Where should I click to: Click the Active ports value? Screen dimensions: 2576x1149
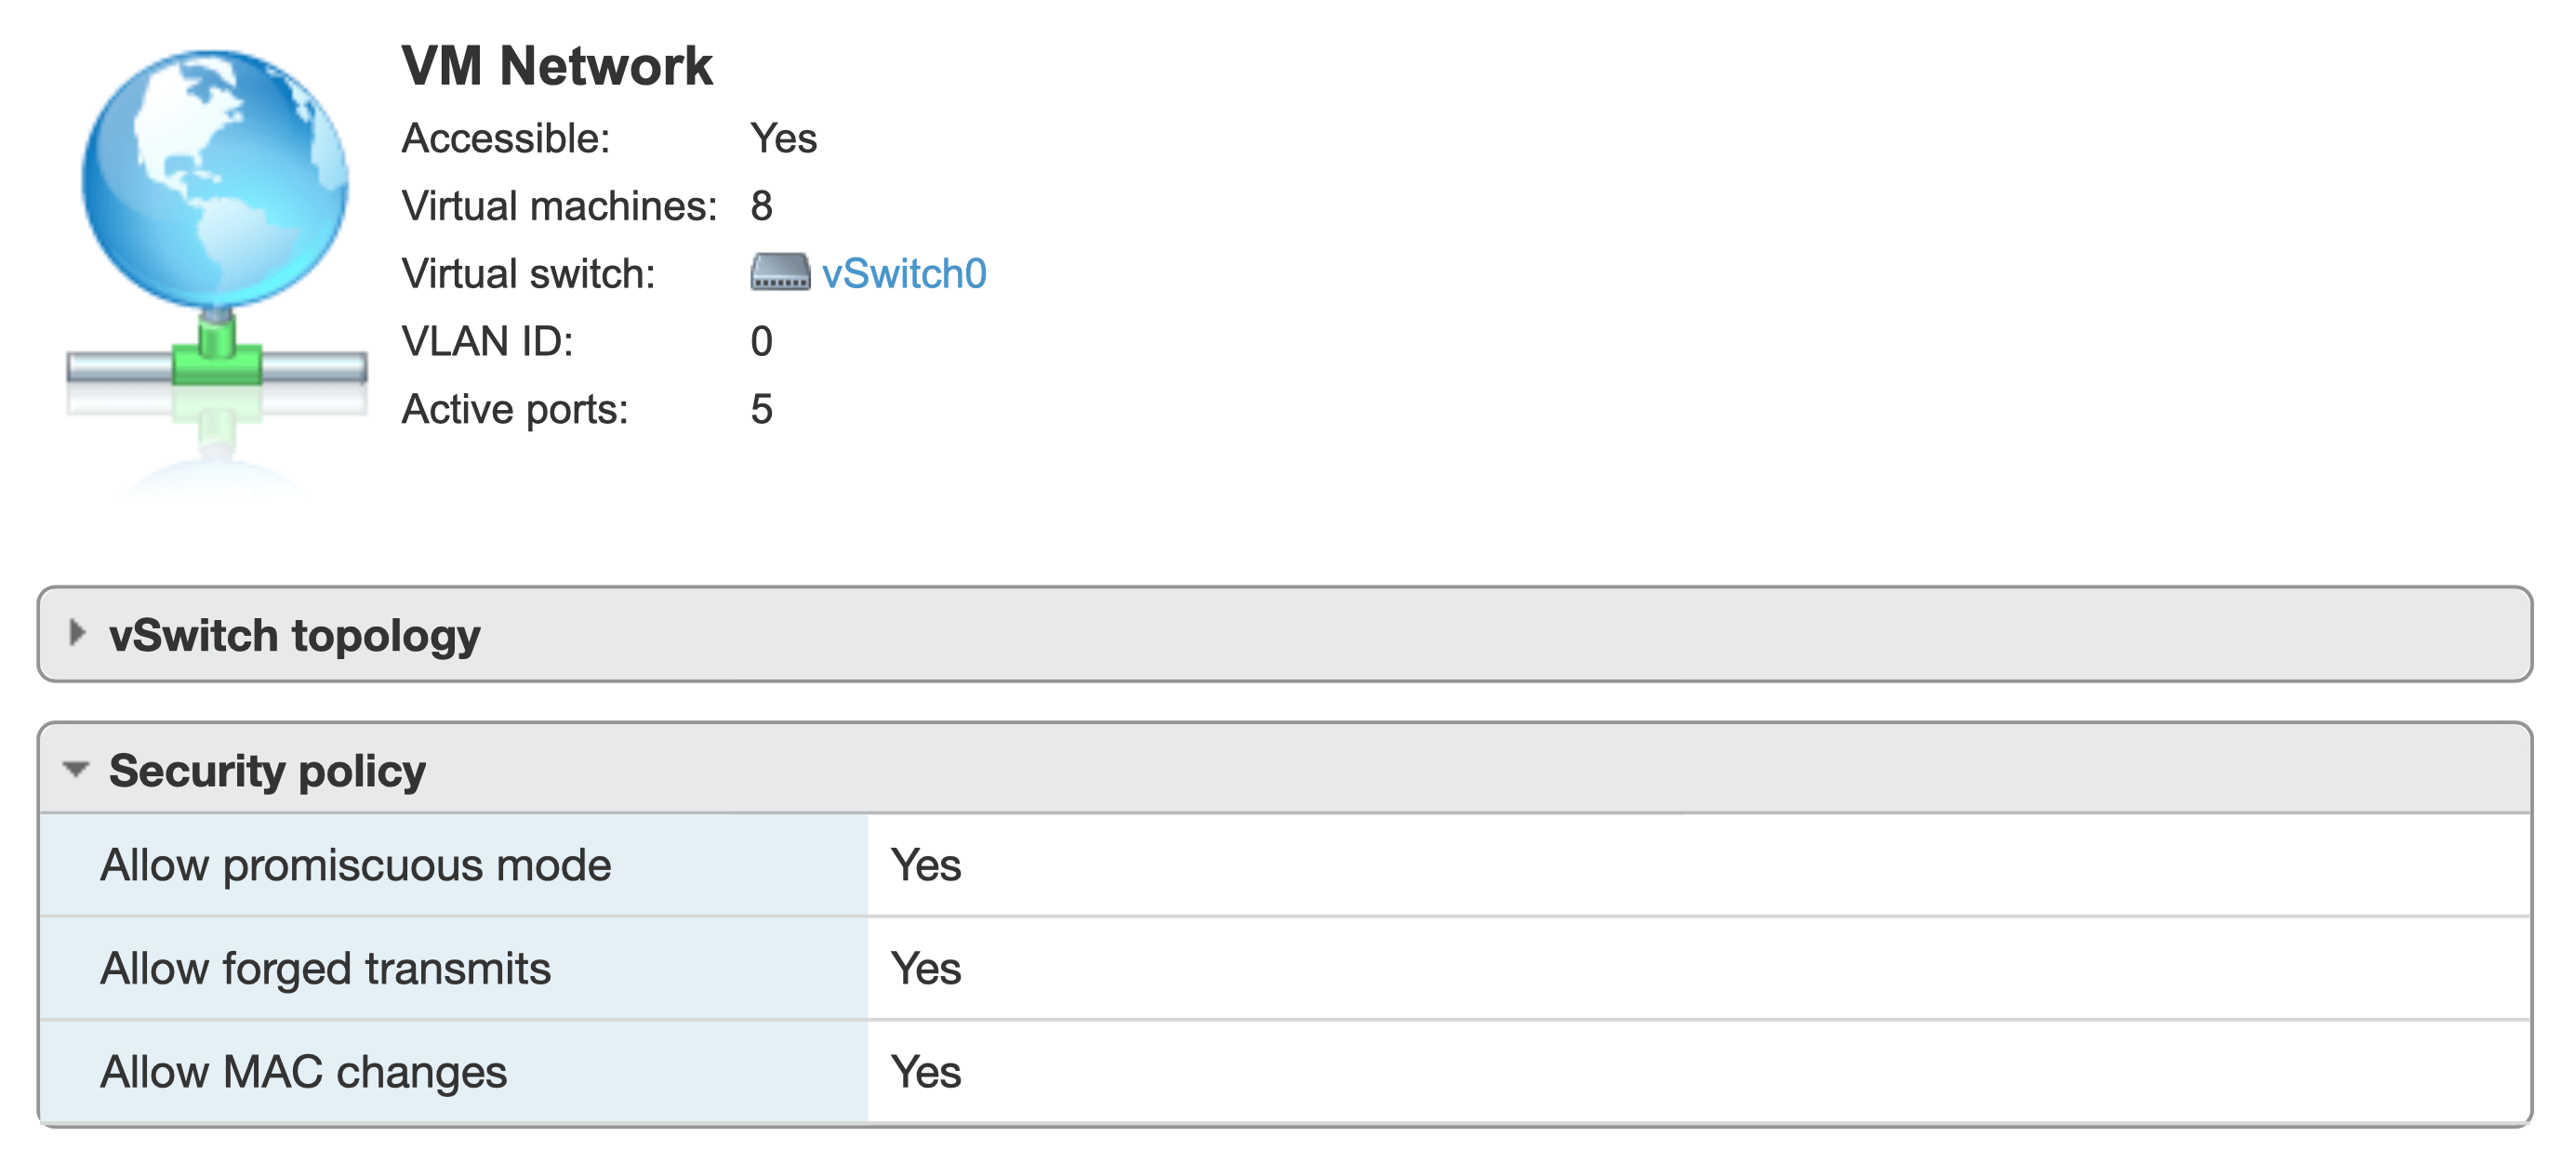(x=762, y=408)
